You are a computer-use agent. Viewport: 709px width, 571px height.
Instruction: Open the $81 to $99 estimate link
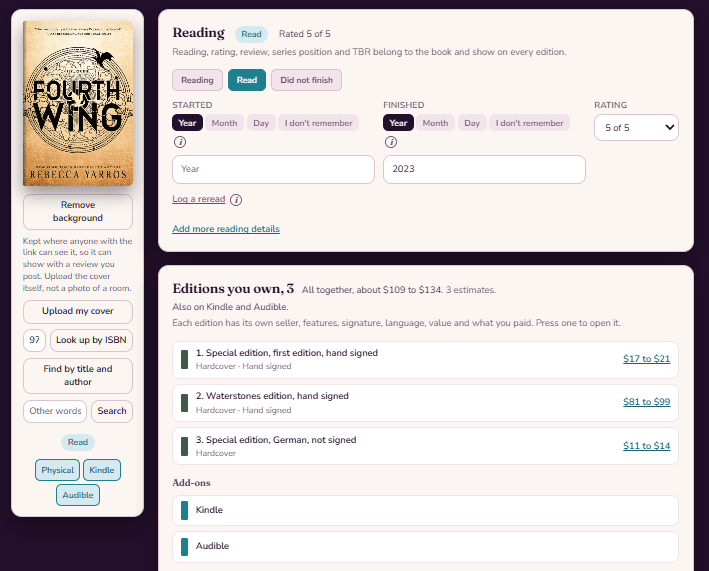coord(647,402)
